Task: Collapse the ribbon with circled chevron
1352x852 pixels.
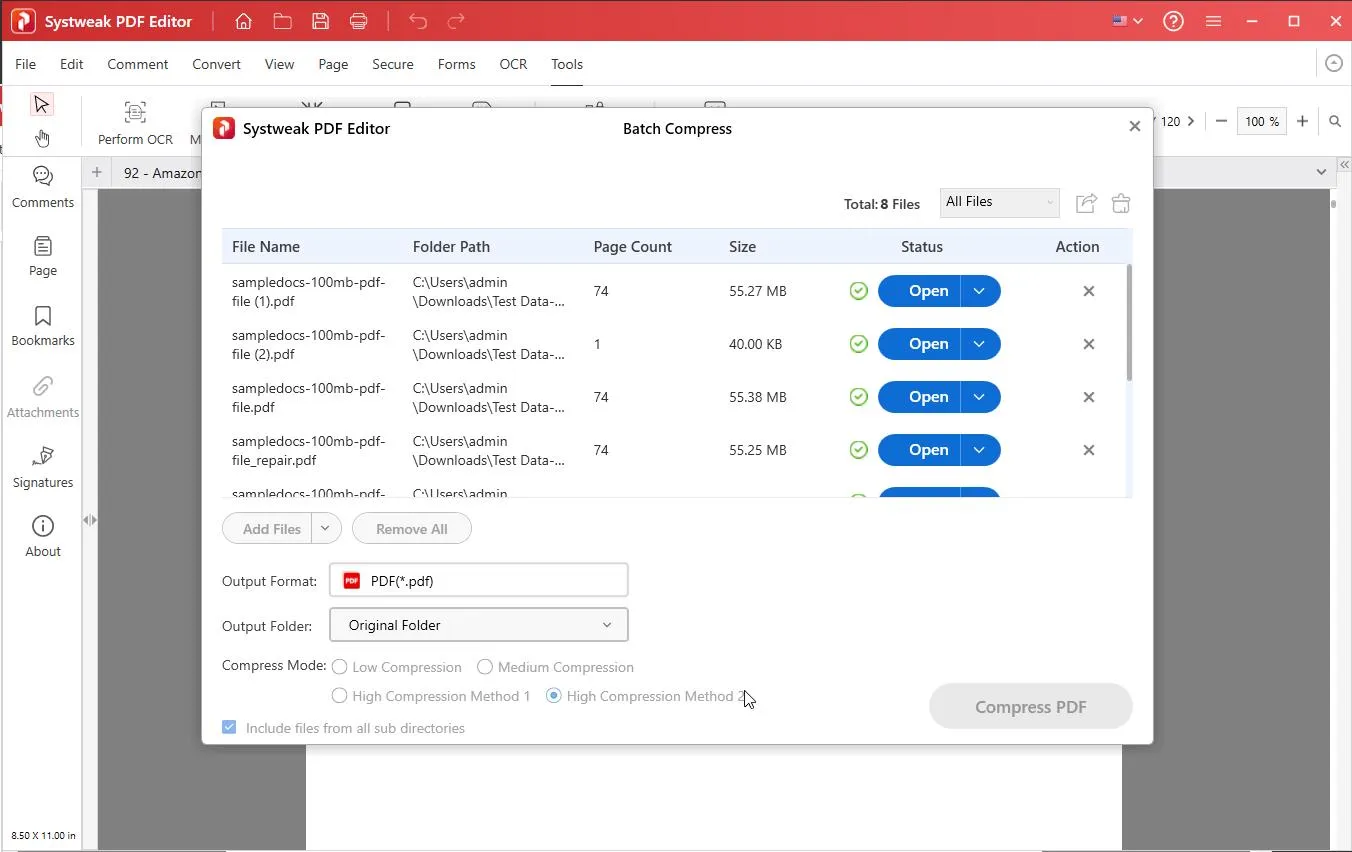Action: pos(1333,63)
